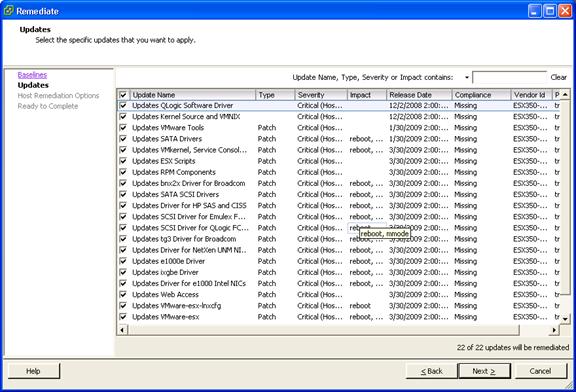Uncheck Updates RPM Components checkbox
The image size is (576, 392).
(x=123, y=172)
